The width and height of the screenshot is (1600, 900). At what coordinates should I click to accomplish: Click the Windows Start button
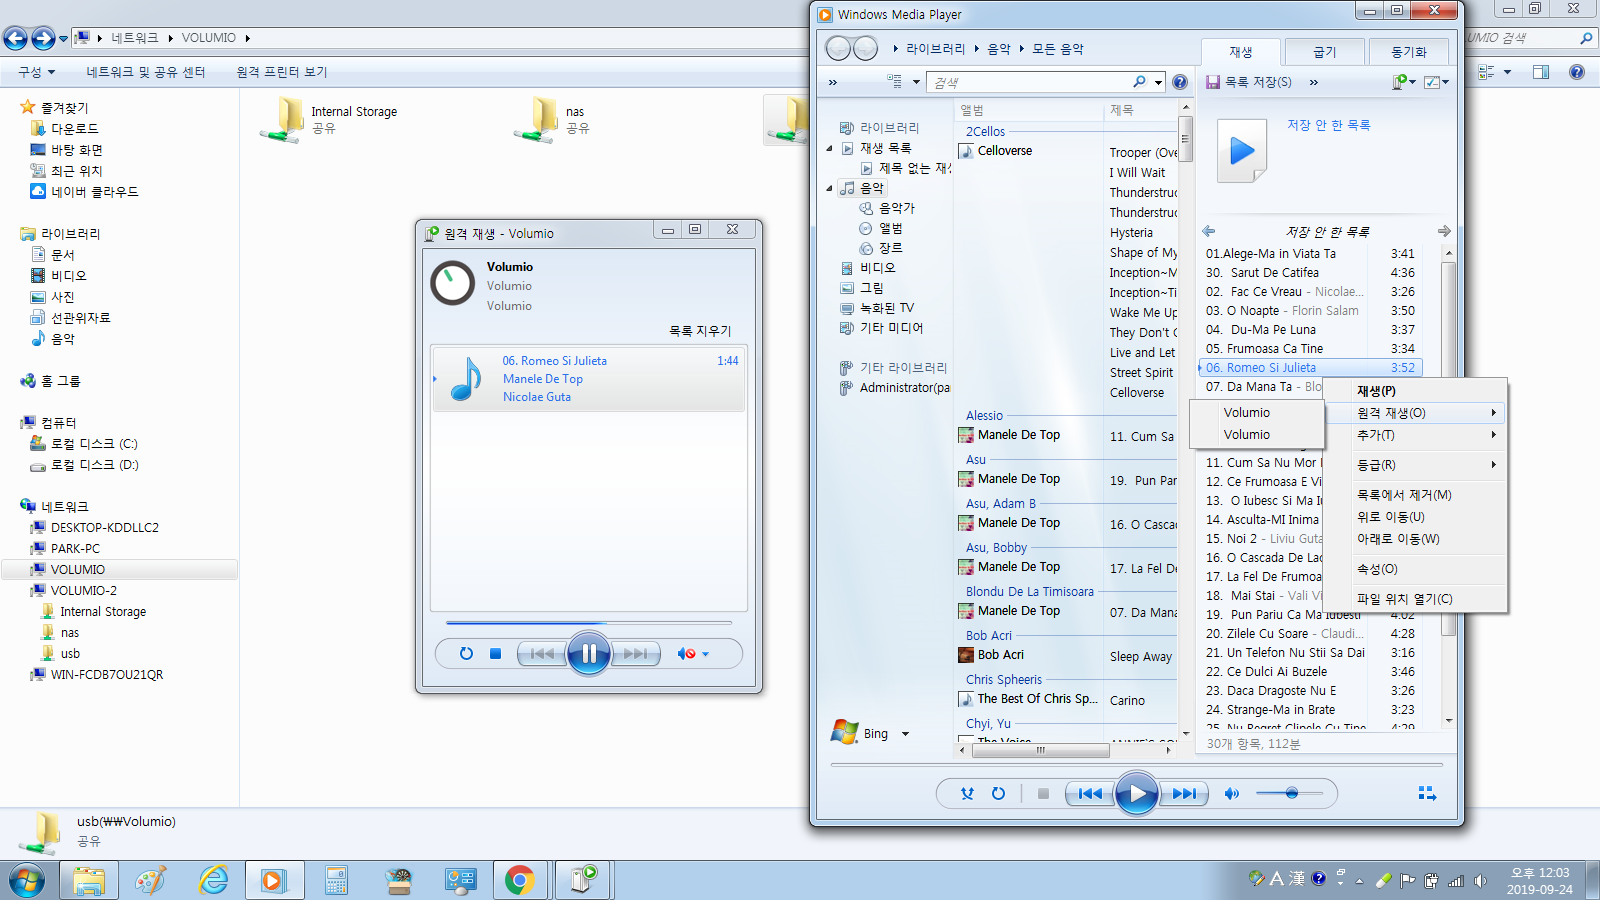click(x=27, y=880)
